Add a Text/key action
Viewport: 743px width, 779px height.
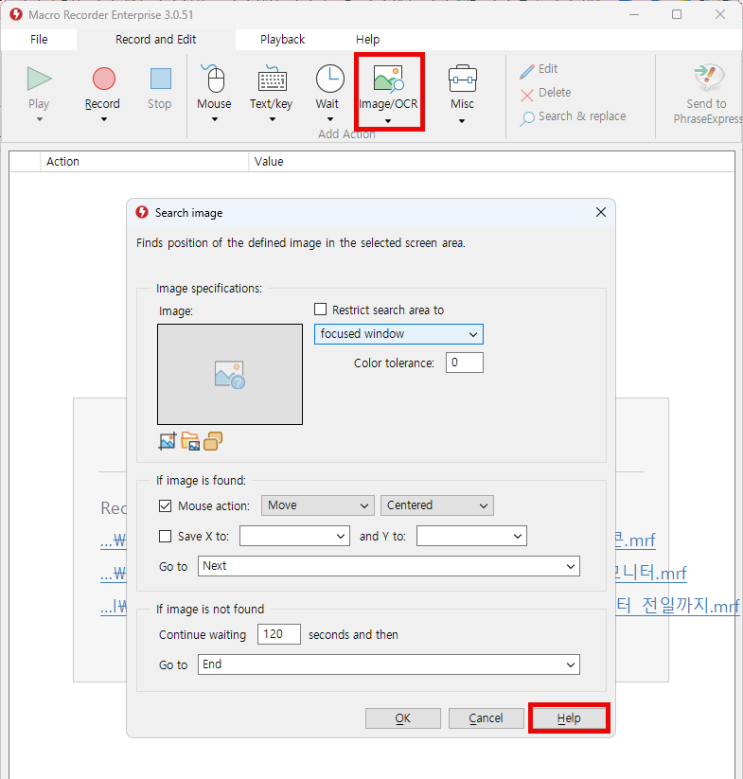(x=272, y=79)
